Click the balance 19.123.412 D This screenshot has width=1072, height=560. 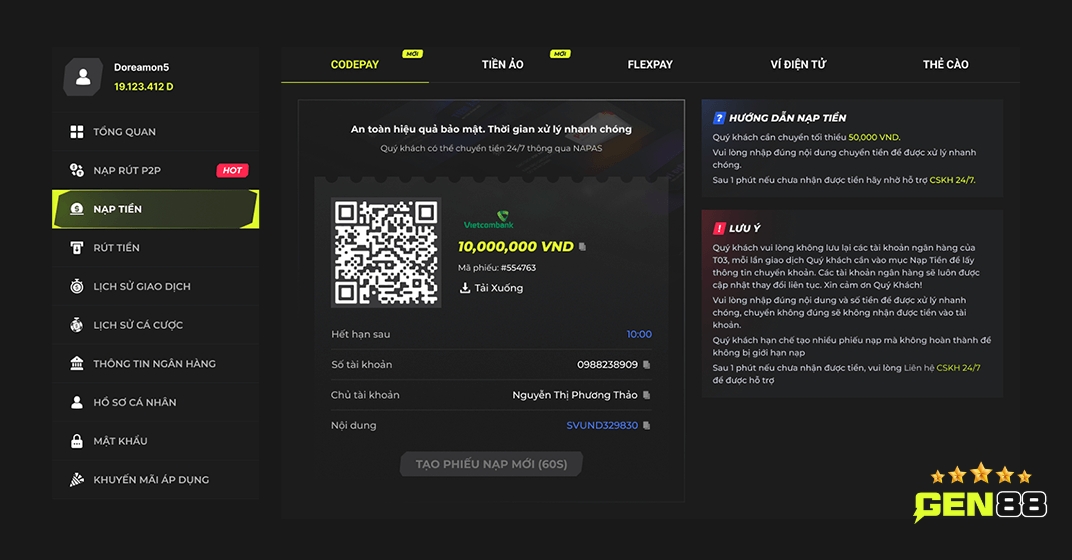(144, 87)
